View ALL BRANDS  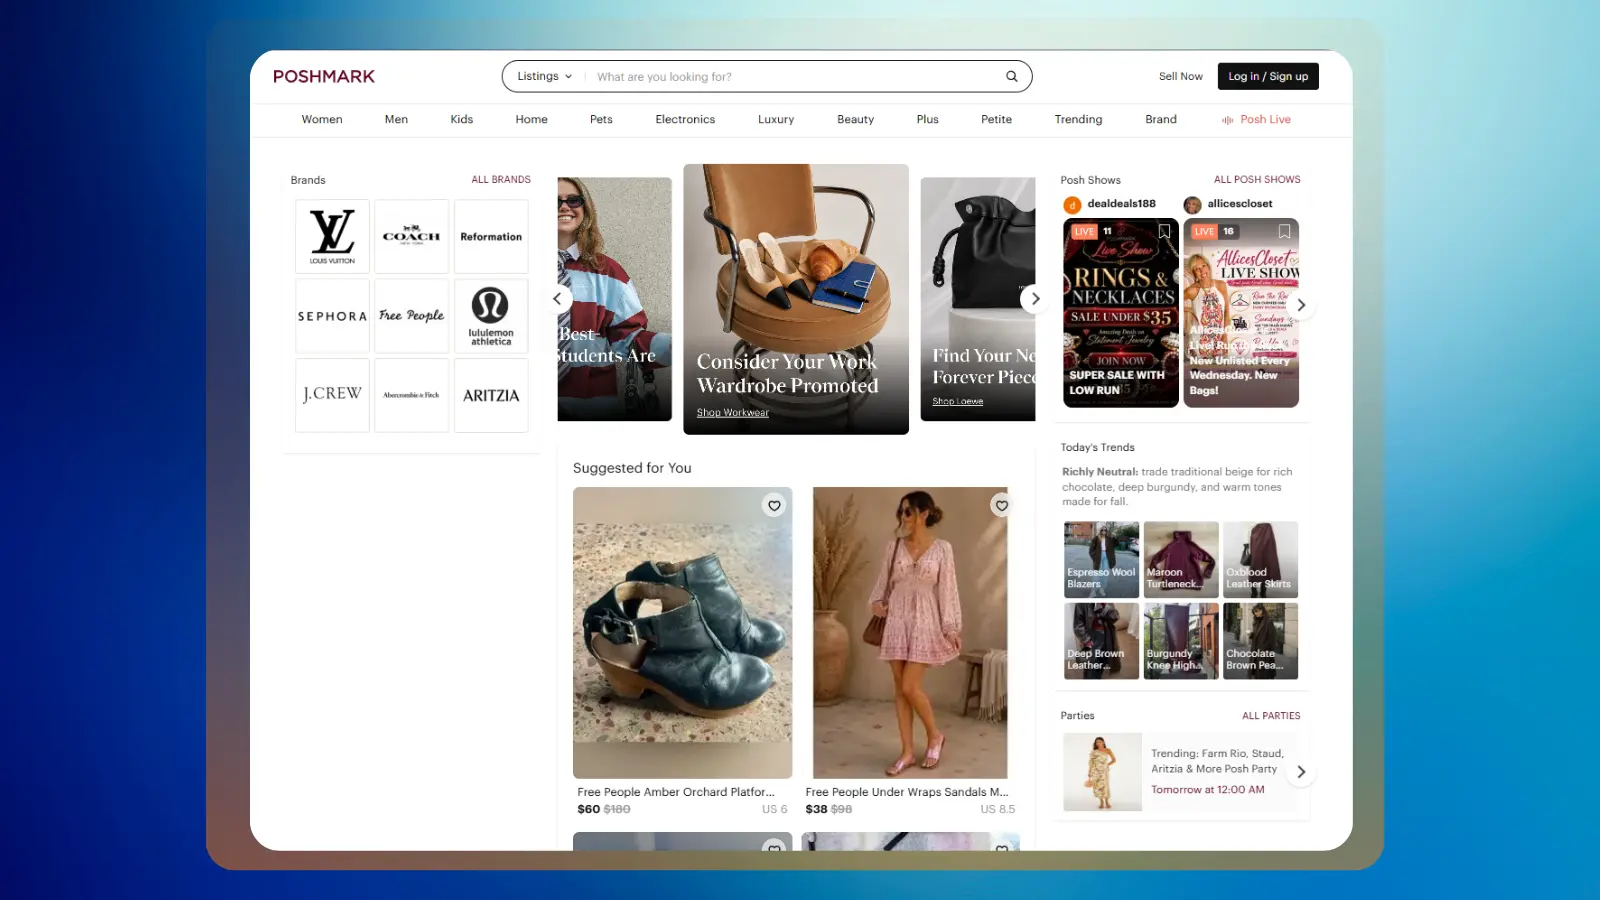tap(501, 180)
